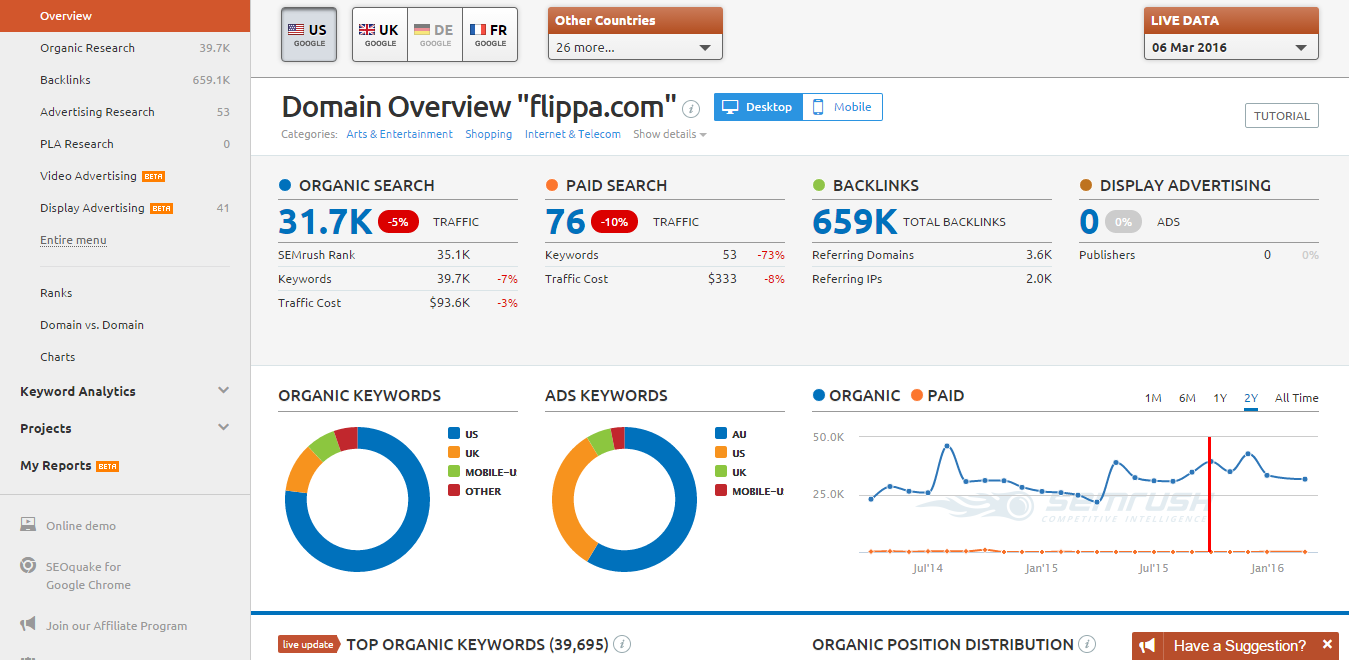The height and width of the screenshot is (660, 1349).
Task: Click the Ads Keywords donut chart
Action: (x=624, y=500)
